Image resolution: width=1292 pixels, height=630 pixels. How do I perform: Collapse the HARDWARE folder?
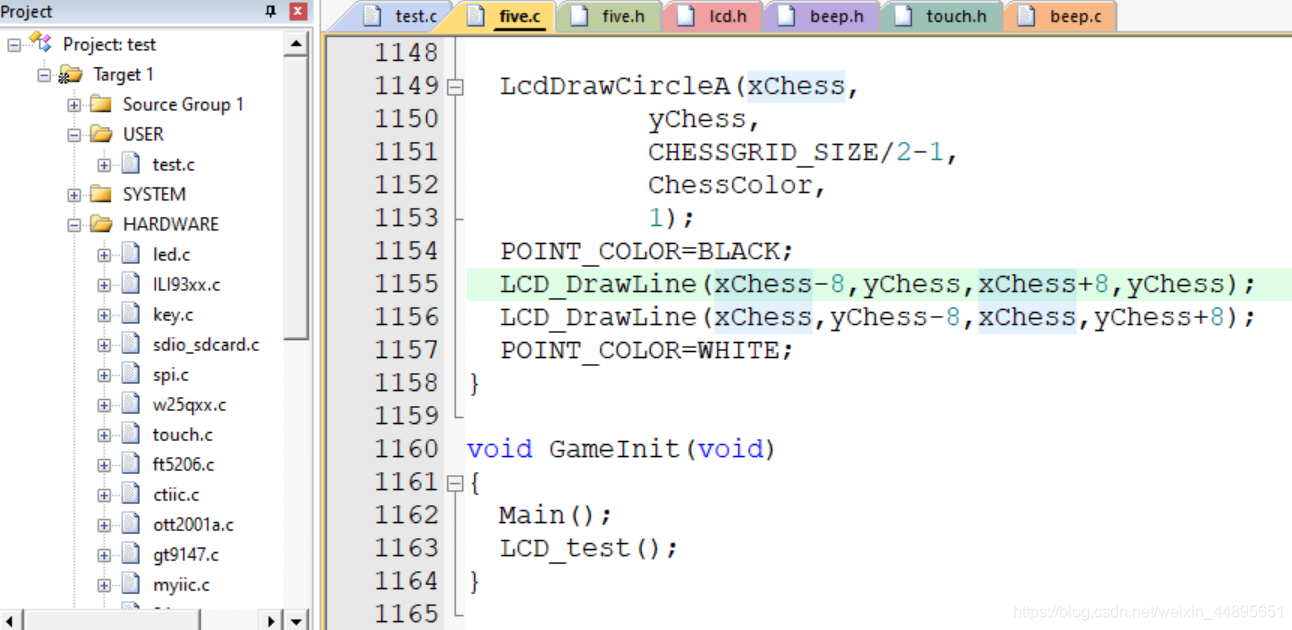pyautogui.click(x=74, y=224)
